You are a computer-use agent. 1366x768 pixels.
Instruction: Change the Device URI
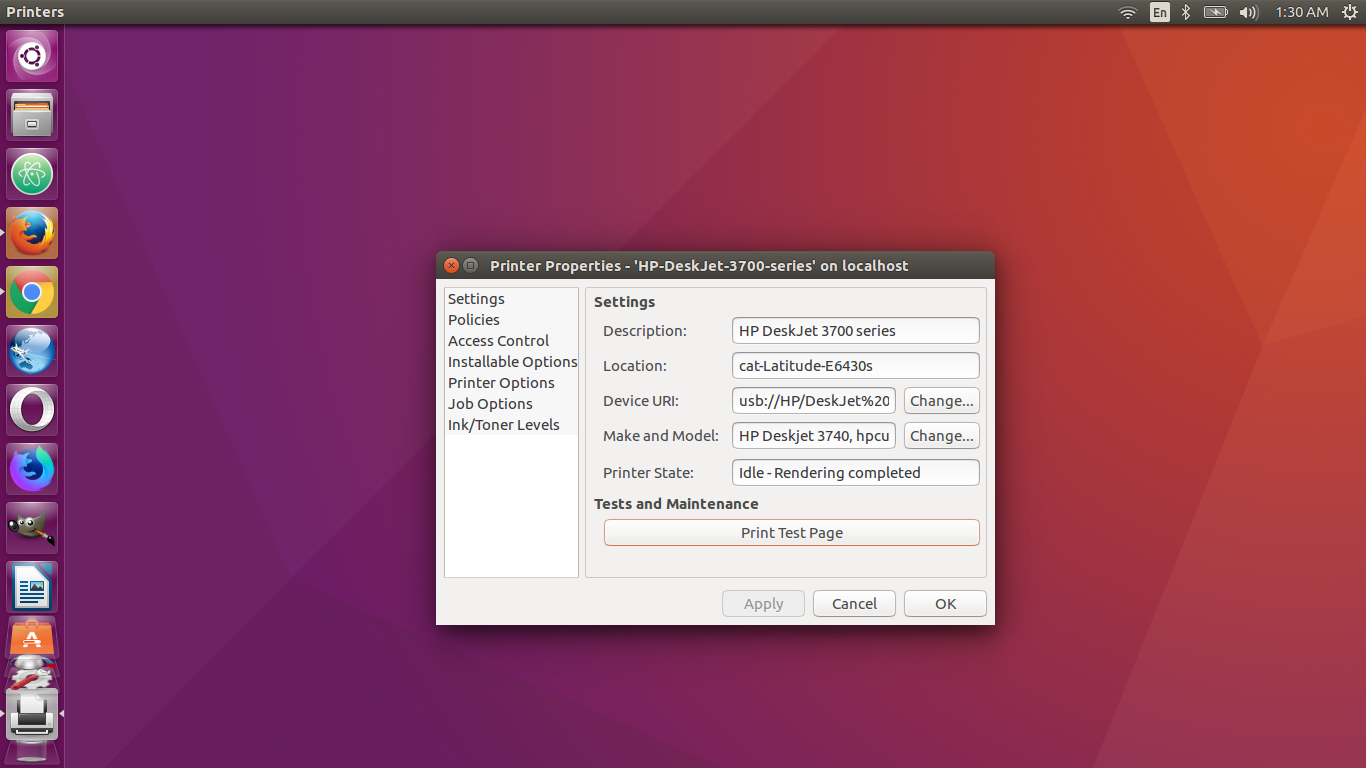[x=942, y=401]
